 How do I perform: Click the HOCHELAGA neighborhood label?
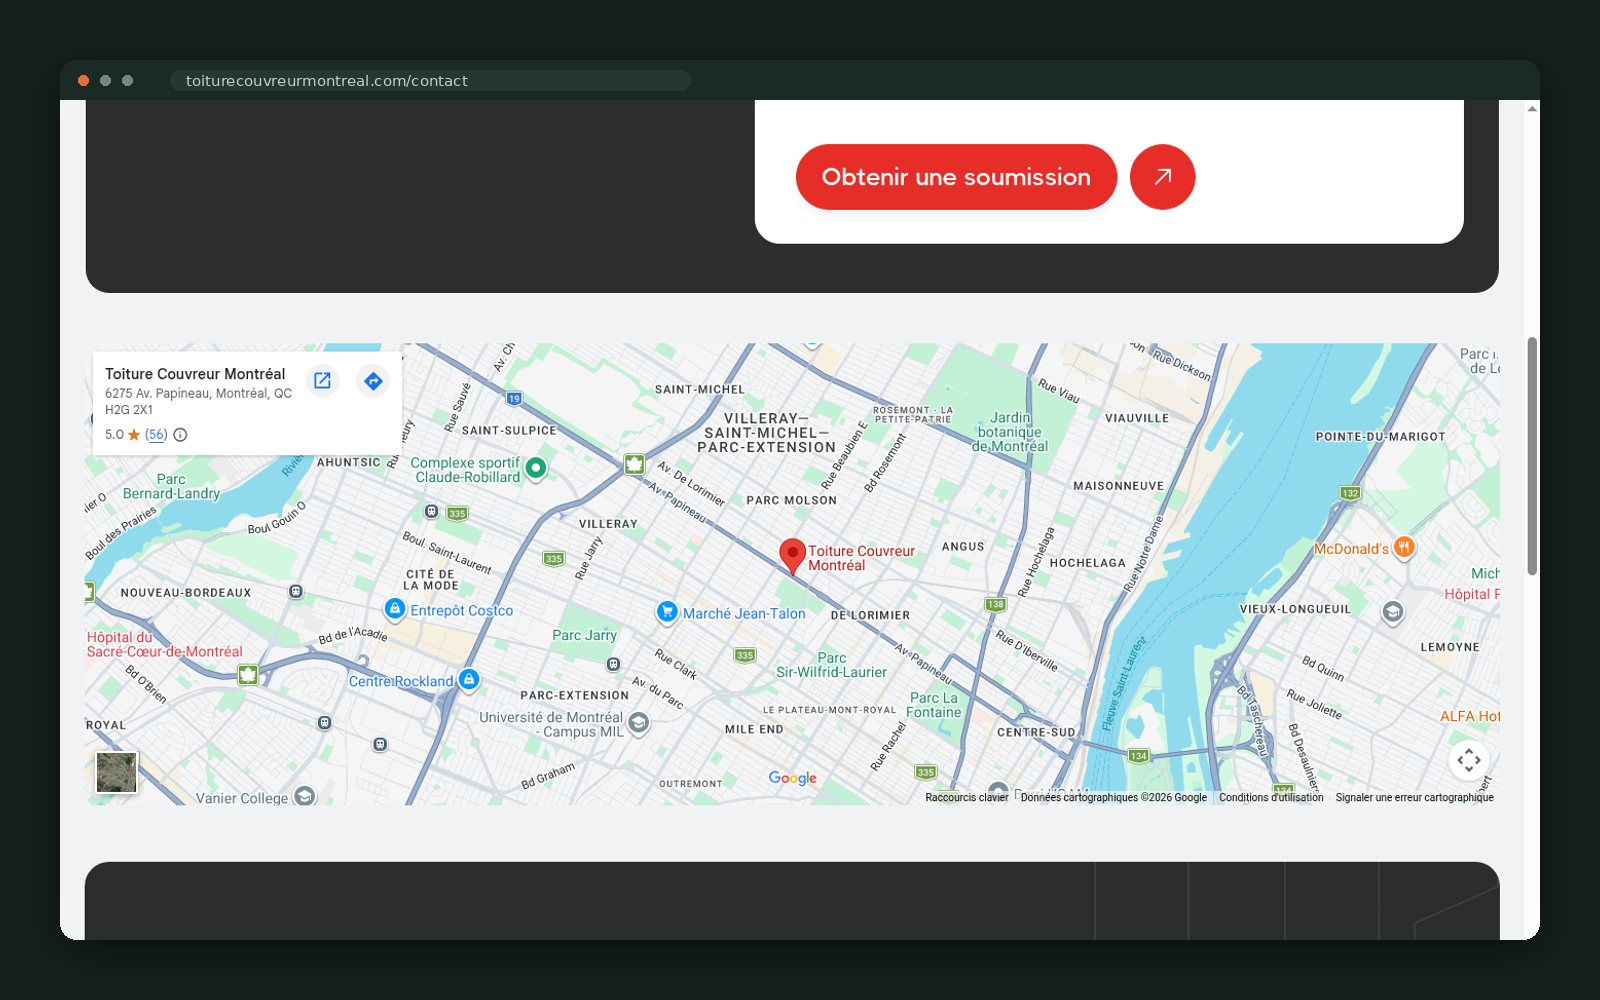pos(1087,563)
